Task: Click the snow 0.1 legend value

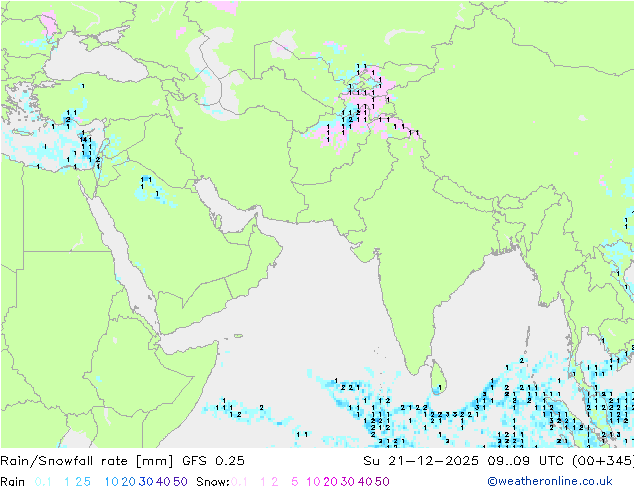Action: pyautogui.click(x=239, y=482)
